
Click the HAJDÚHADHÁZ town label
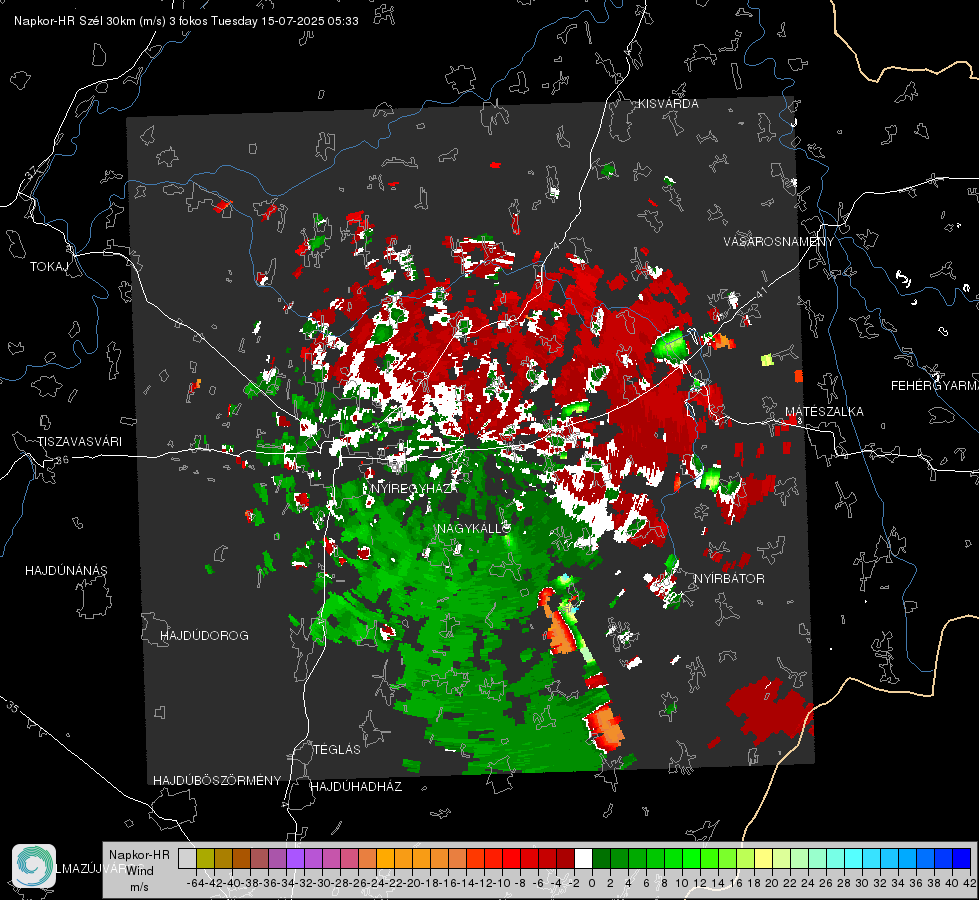tap(357, 787)
